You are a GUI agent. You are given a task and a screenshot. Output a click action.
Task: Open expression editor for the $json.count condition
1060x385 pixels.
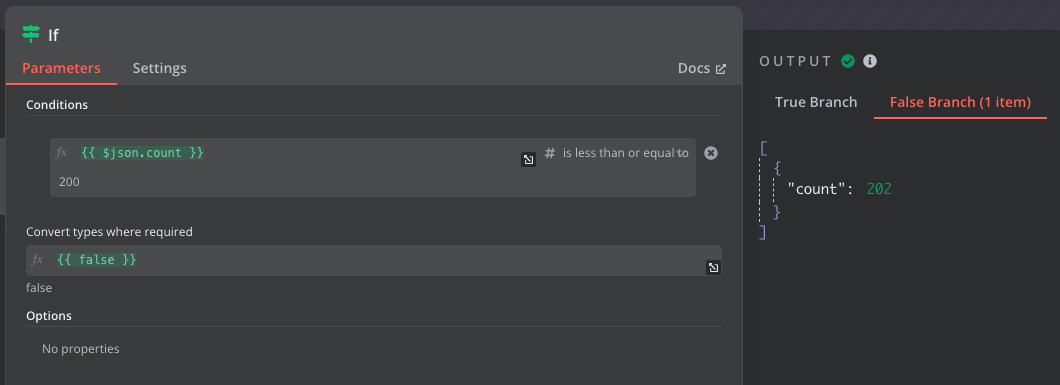(529, 159)
